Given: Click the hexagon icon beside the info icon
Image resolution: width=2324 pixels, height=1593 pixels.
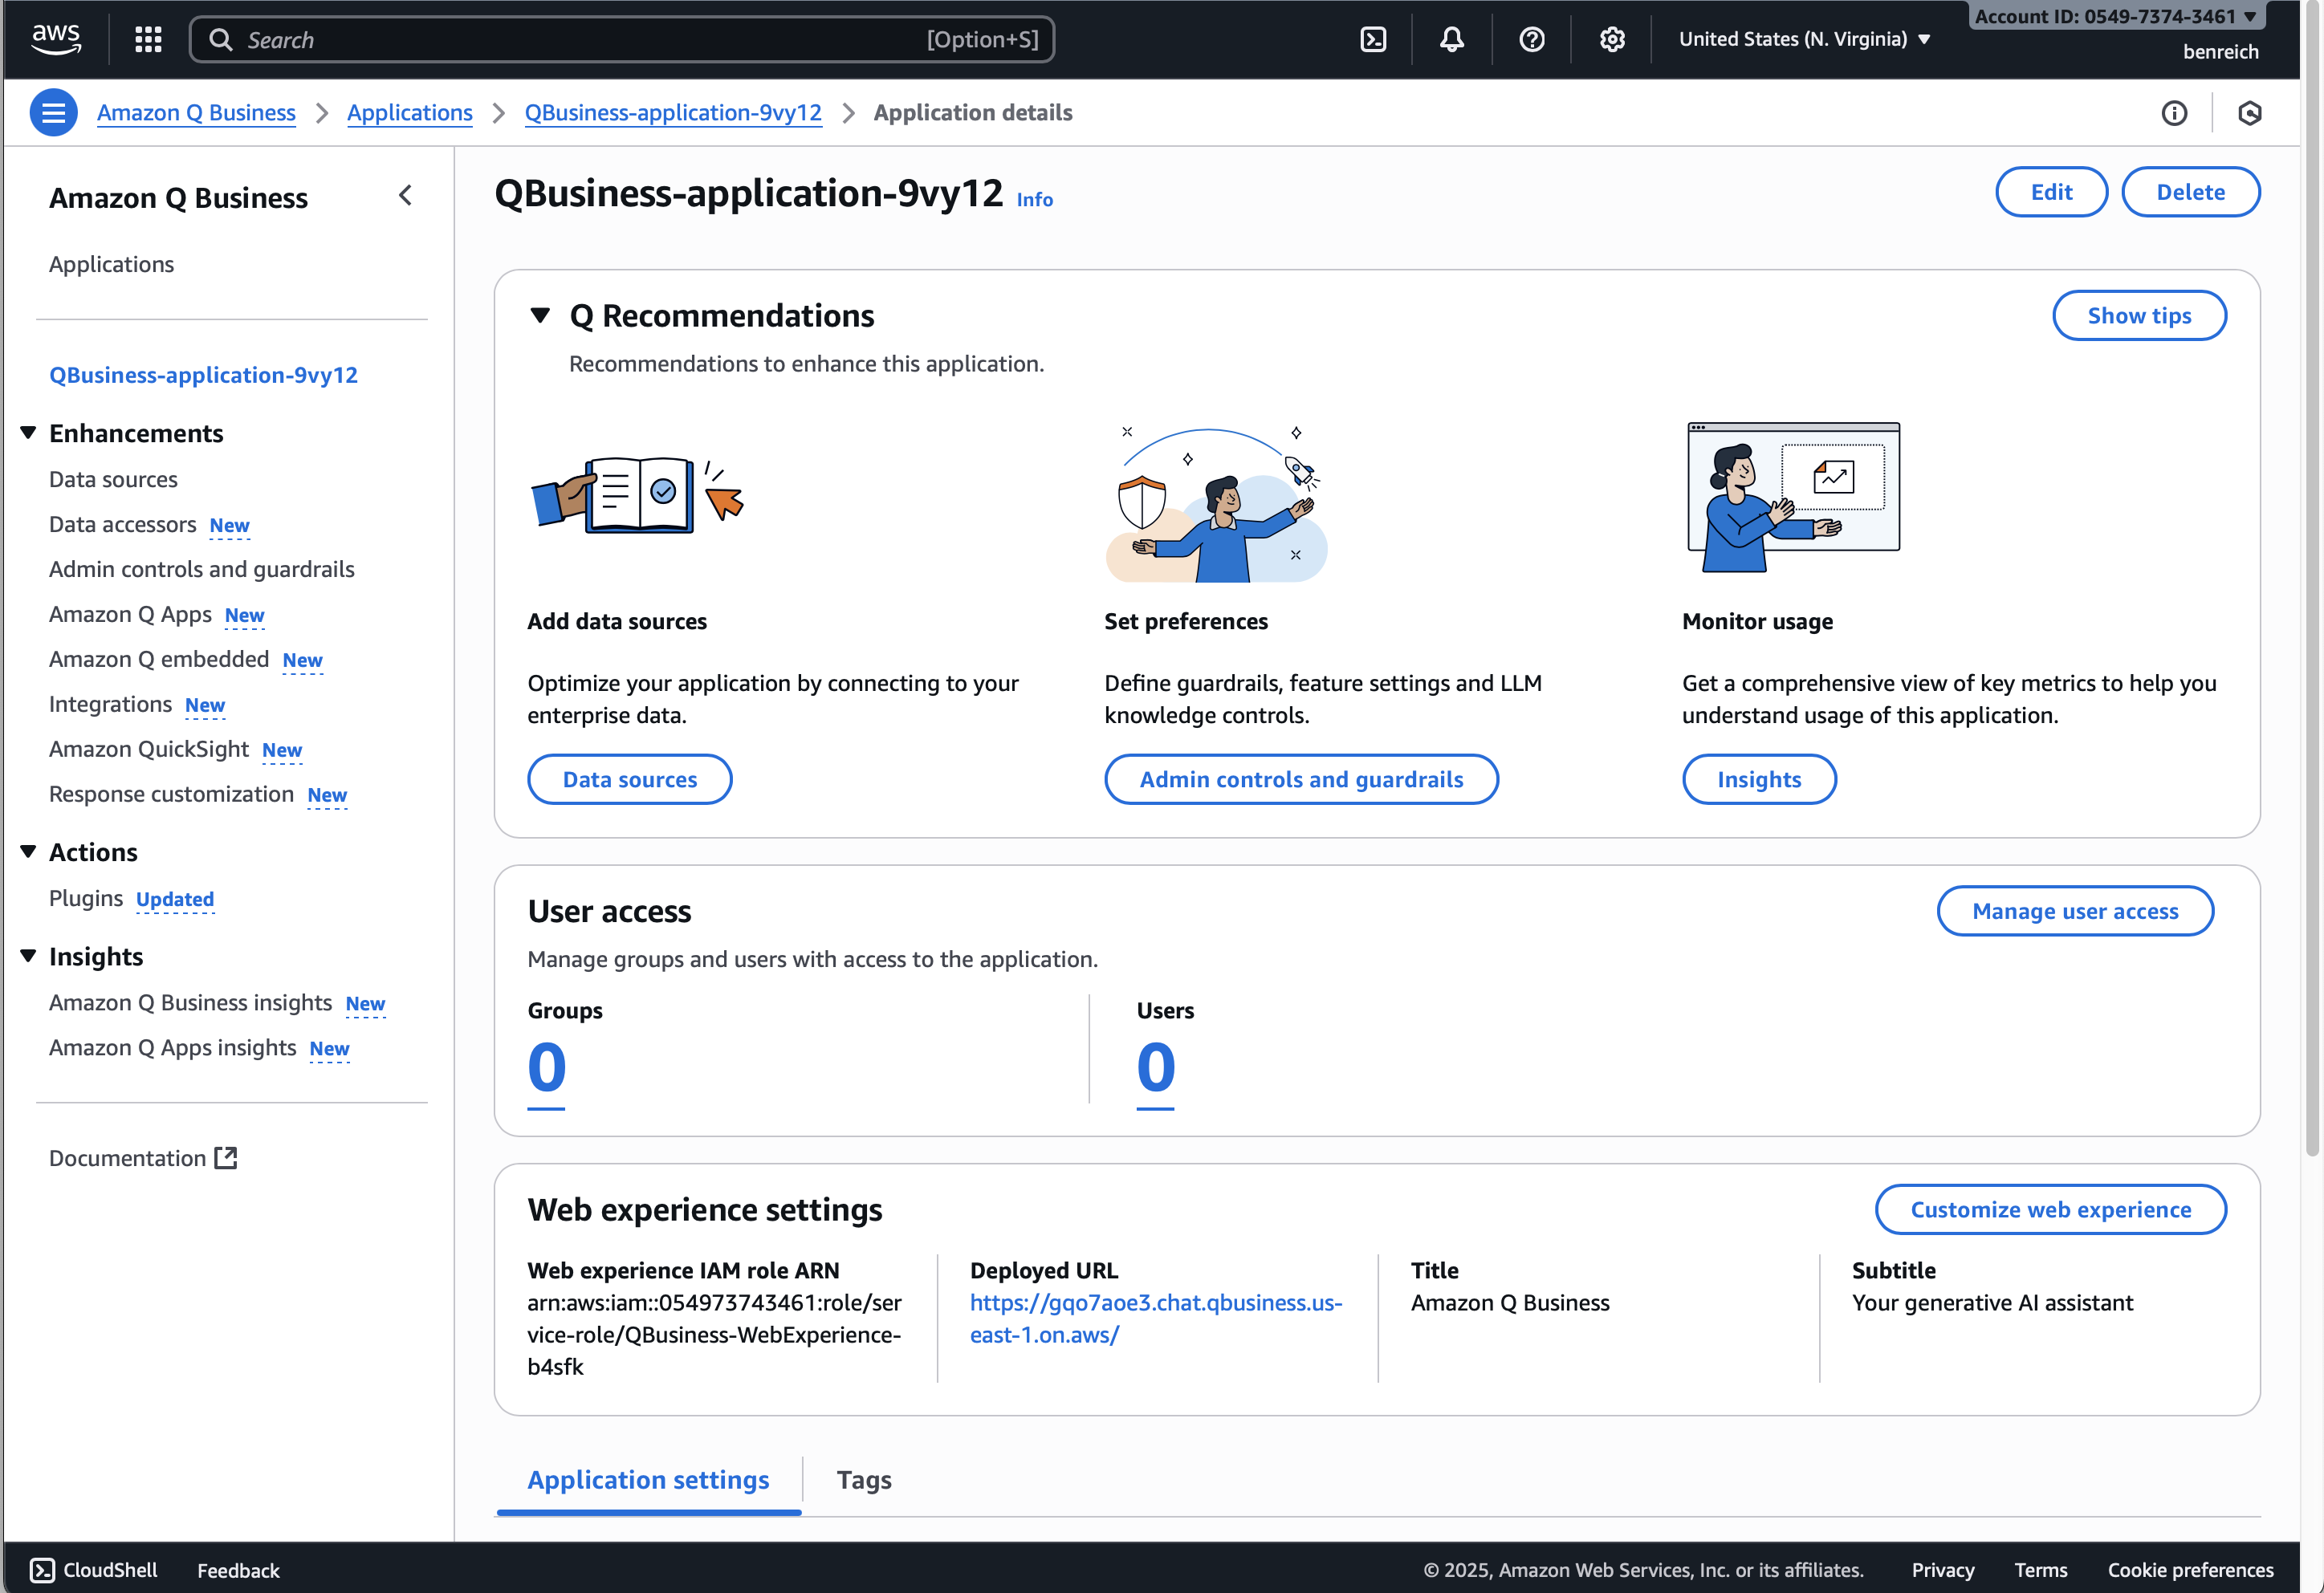Looking at the screenshot, I should click(x=2250, y=113).
